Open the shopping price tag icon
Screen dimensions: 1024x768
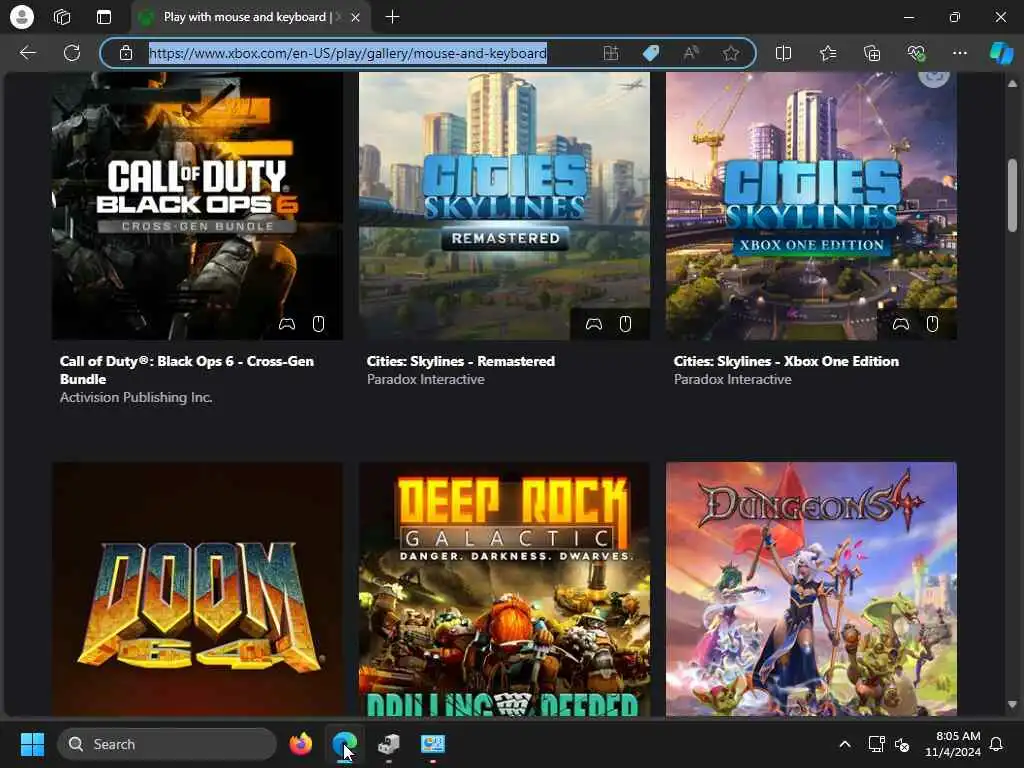coord(651,53)
